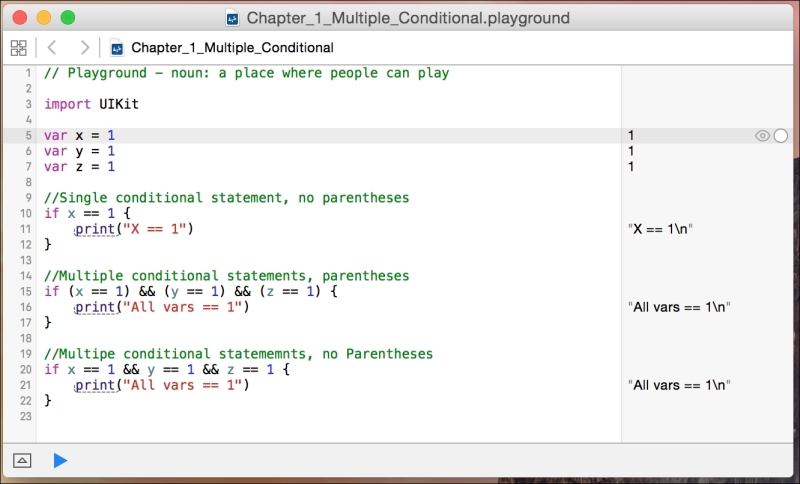Click the closing brace on line 17
800x484 pixels.
(47, 322)
